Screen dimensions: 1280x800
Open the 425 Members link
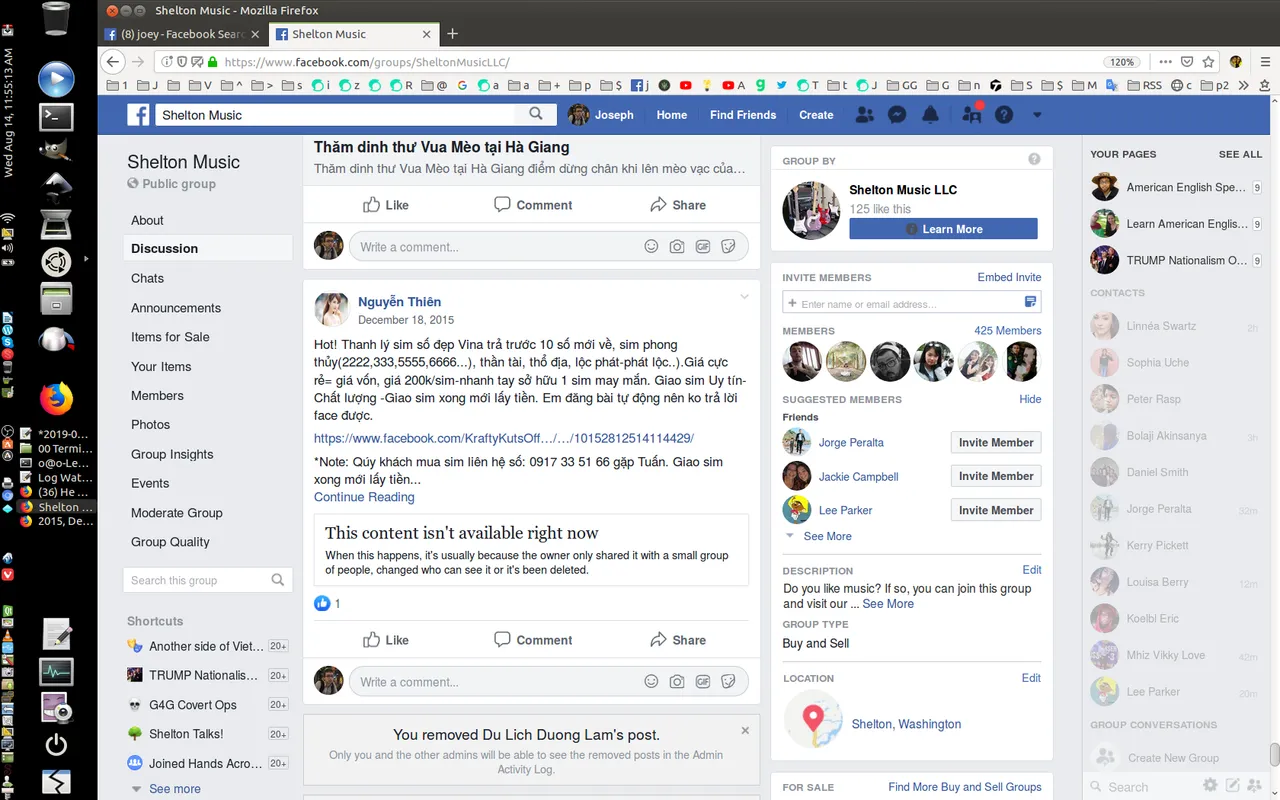(1008, 331)
